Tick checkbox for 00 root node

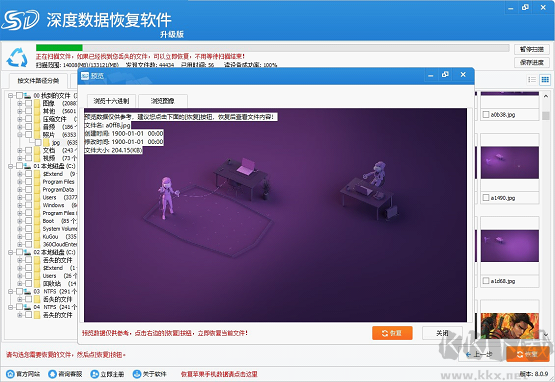point(19,96)
